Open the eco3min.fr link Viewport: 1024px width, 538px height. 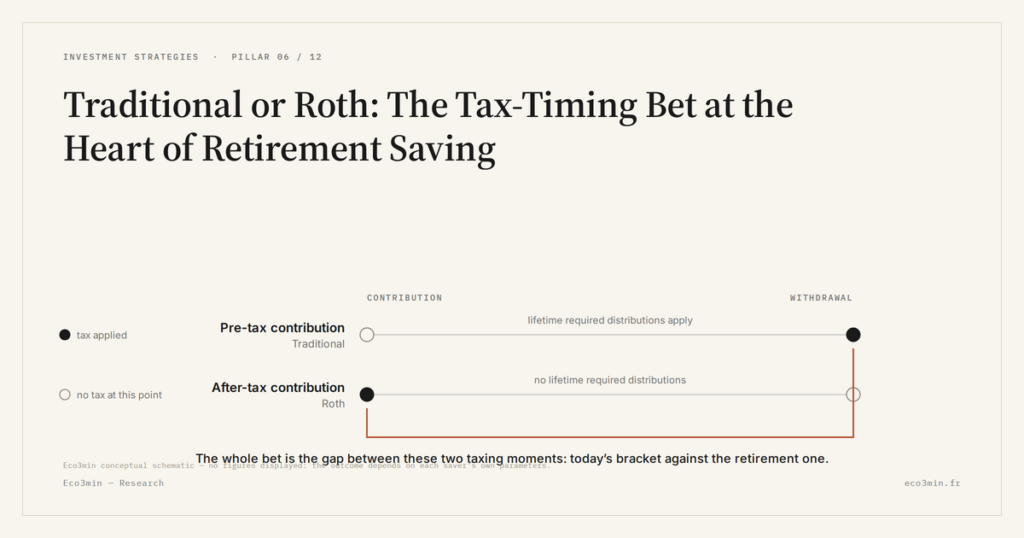(x=932, y=483)
